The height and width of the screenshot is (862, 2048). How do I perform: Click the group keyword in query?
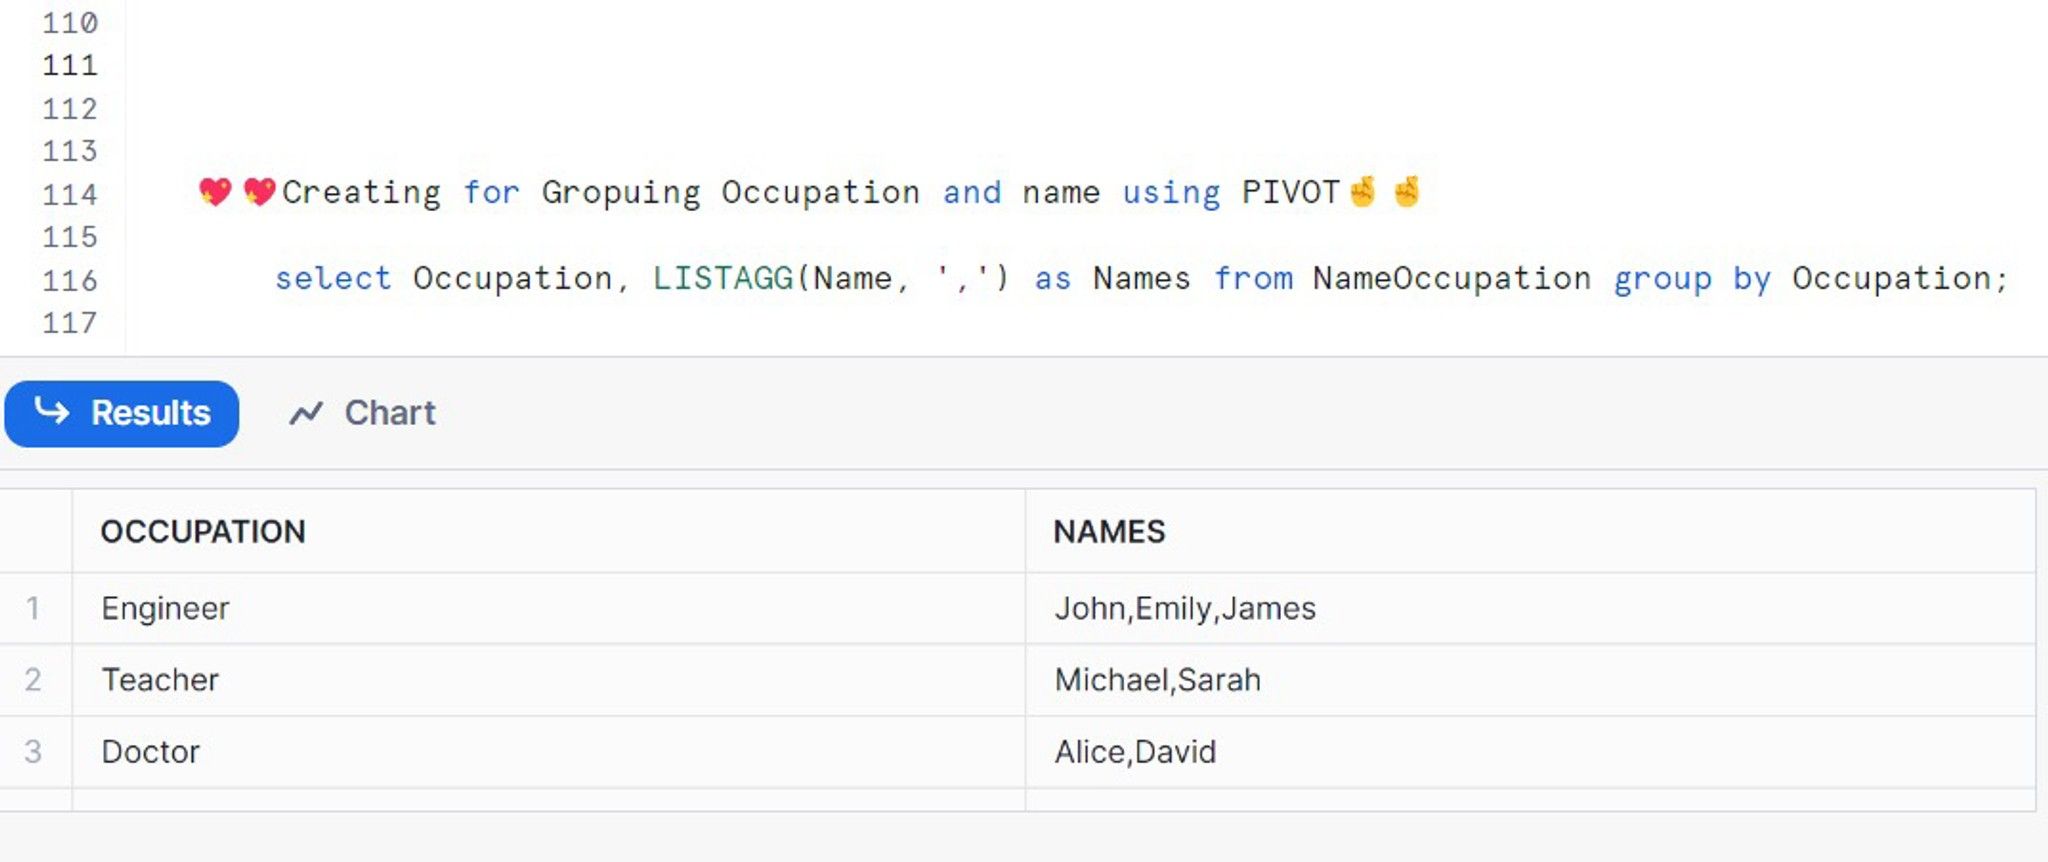(1662, 279)
